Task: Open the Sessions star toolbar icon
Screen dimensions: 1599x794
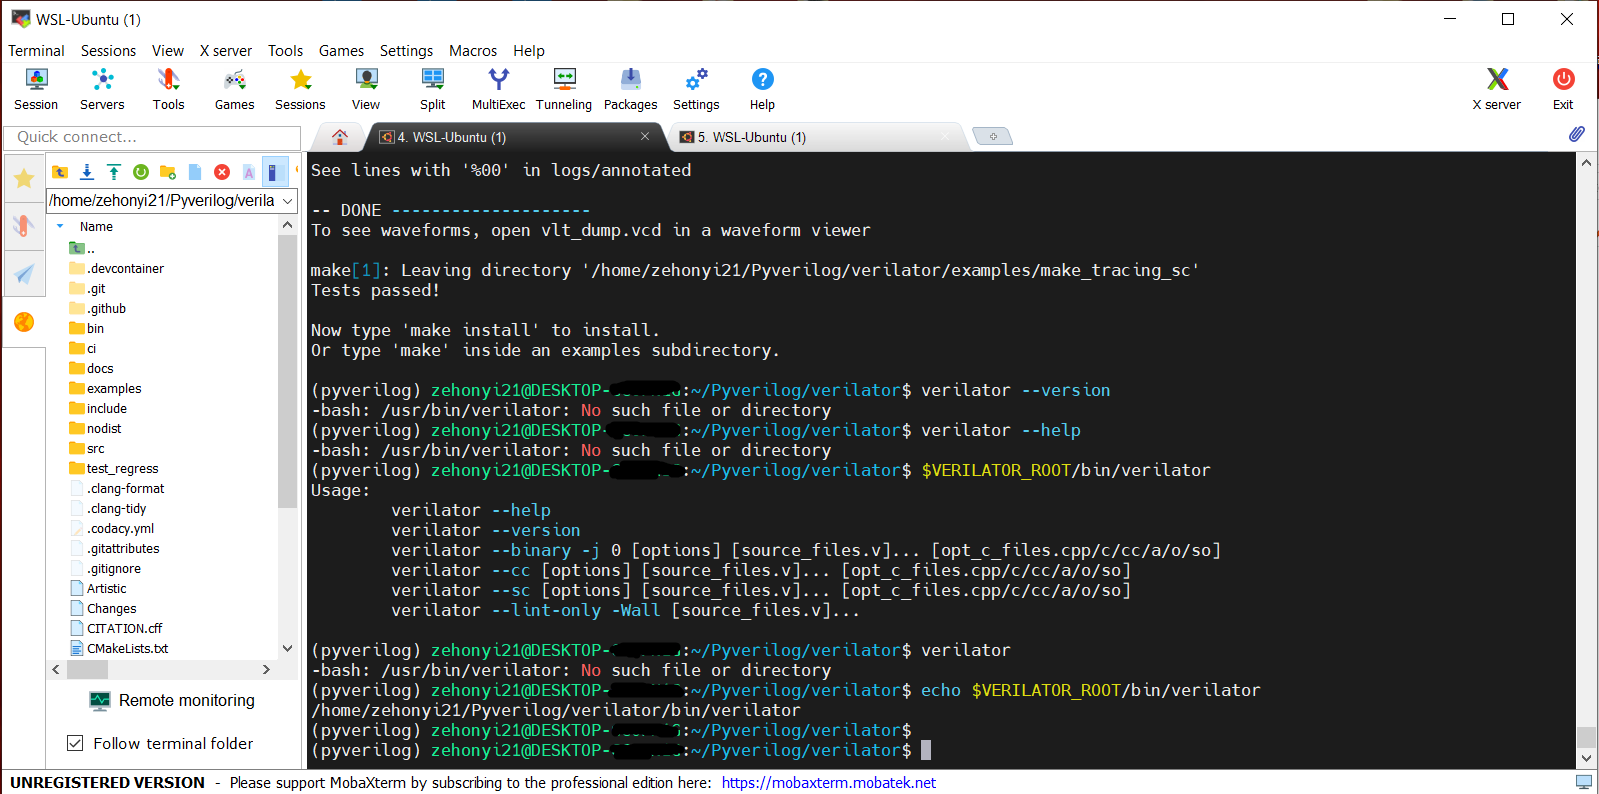Action: [x=300, y=88]
